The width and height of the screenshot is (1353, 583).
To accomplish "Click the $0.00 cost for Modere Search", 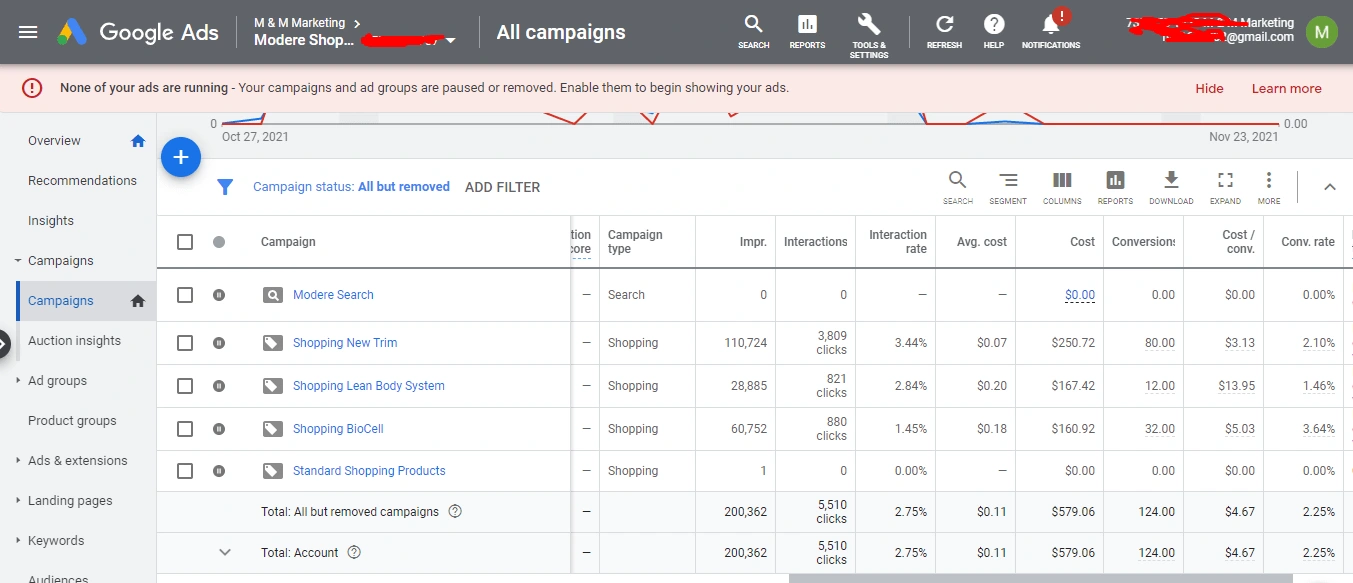I will [1080, 295].
